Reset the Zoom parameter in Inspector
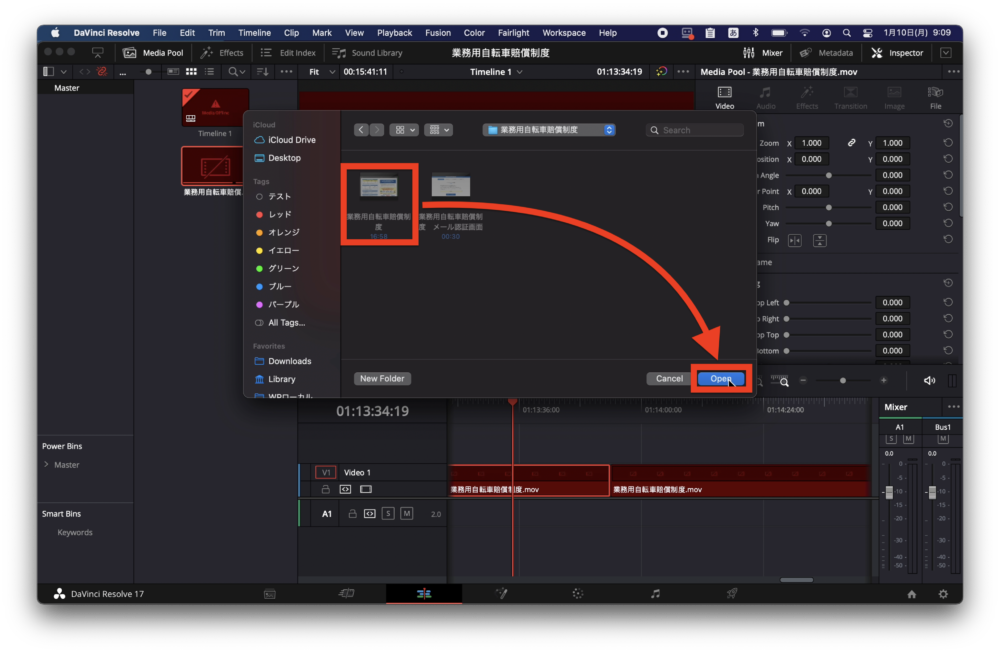Screen dimensions: 1000x653 coord(948,143)
